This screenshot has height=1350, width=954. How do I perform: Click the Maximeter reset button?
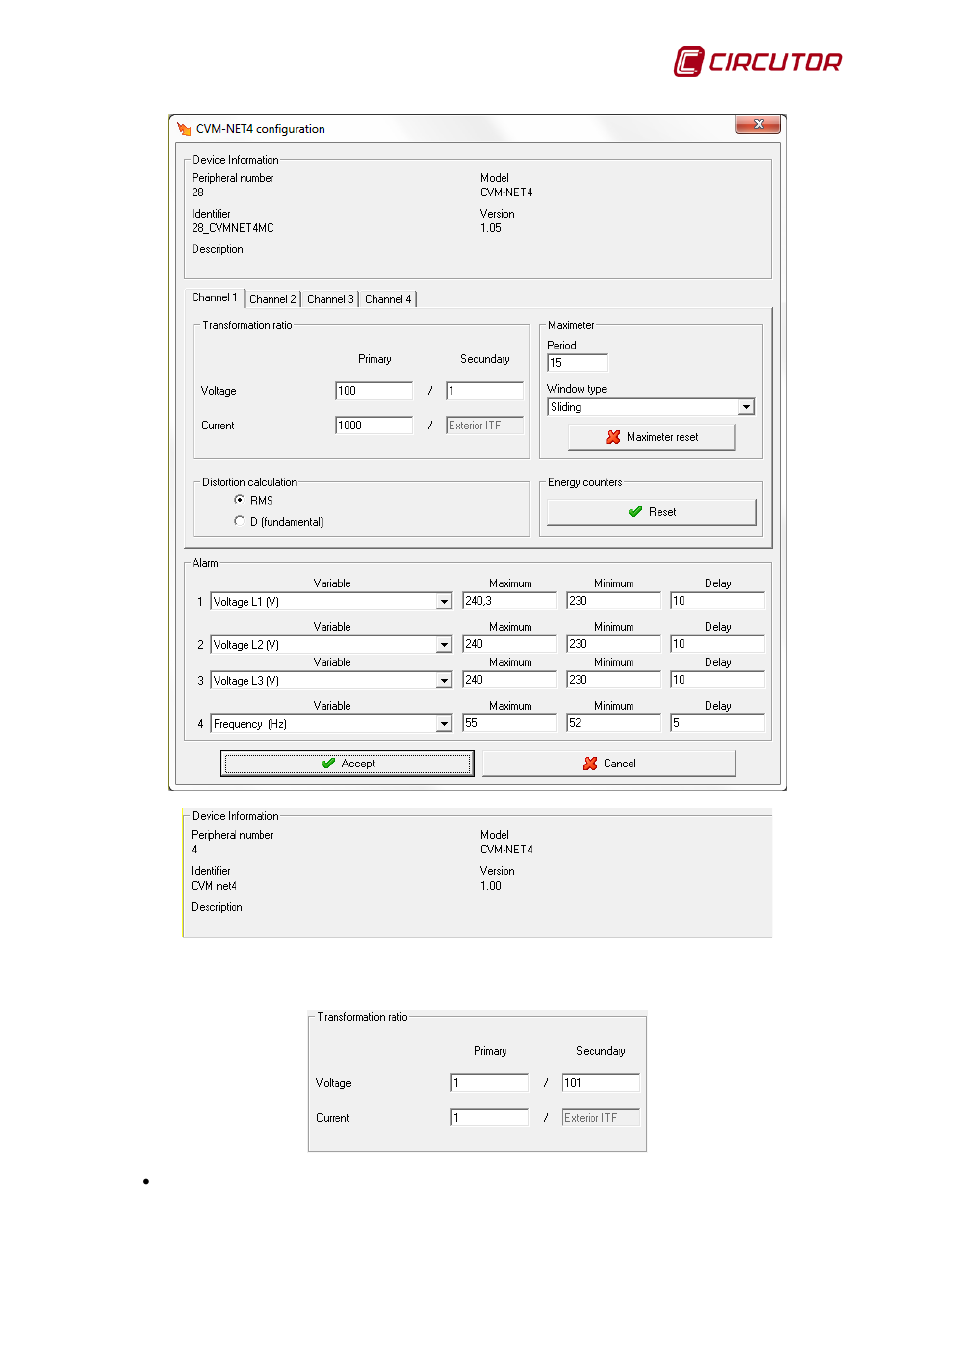click(x=652, y=437)
